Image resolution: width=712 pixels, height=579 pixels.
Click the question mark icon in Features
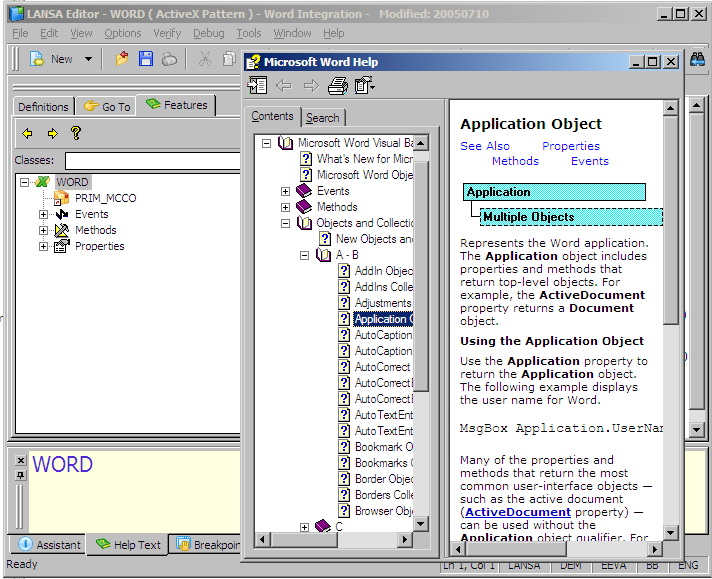(76, 133)
